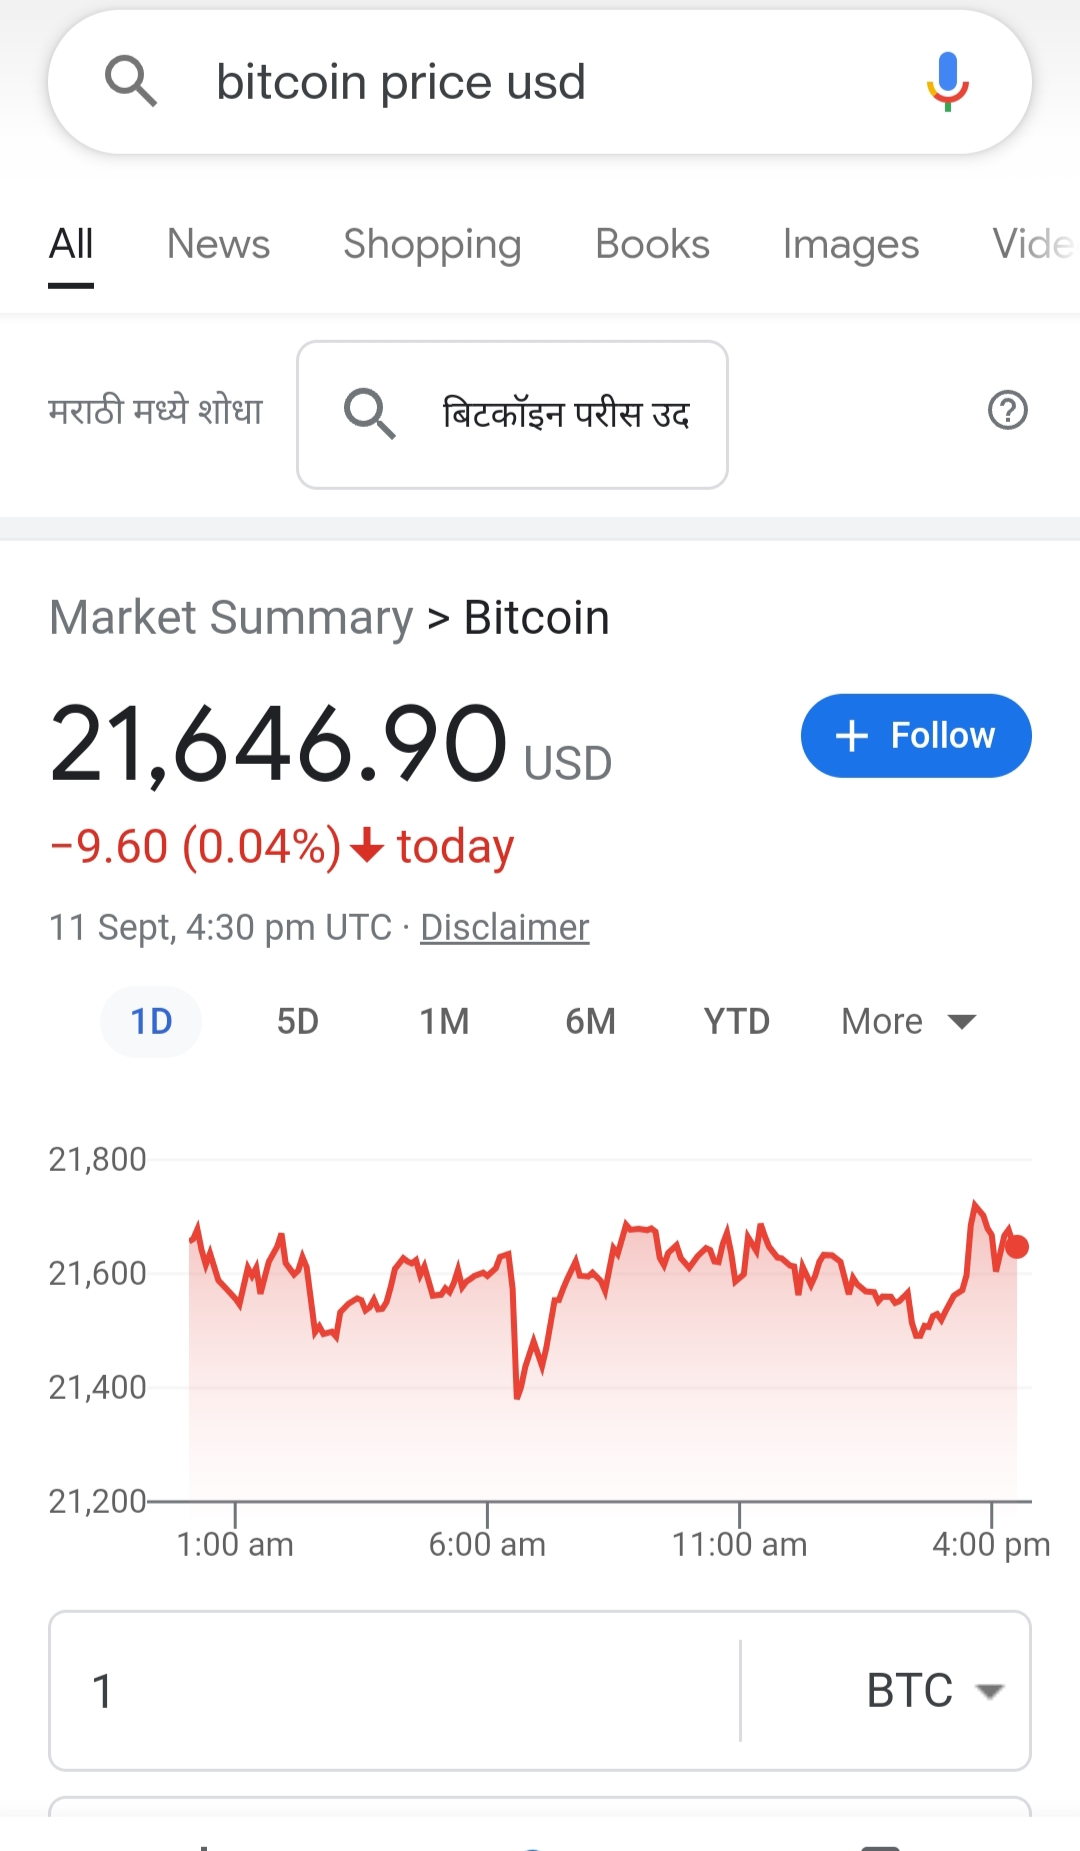
Task: Tap the search magnifier icon in search bar
Action: 131,81
